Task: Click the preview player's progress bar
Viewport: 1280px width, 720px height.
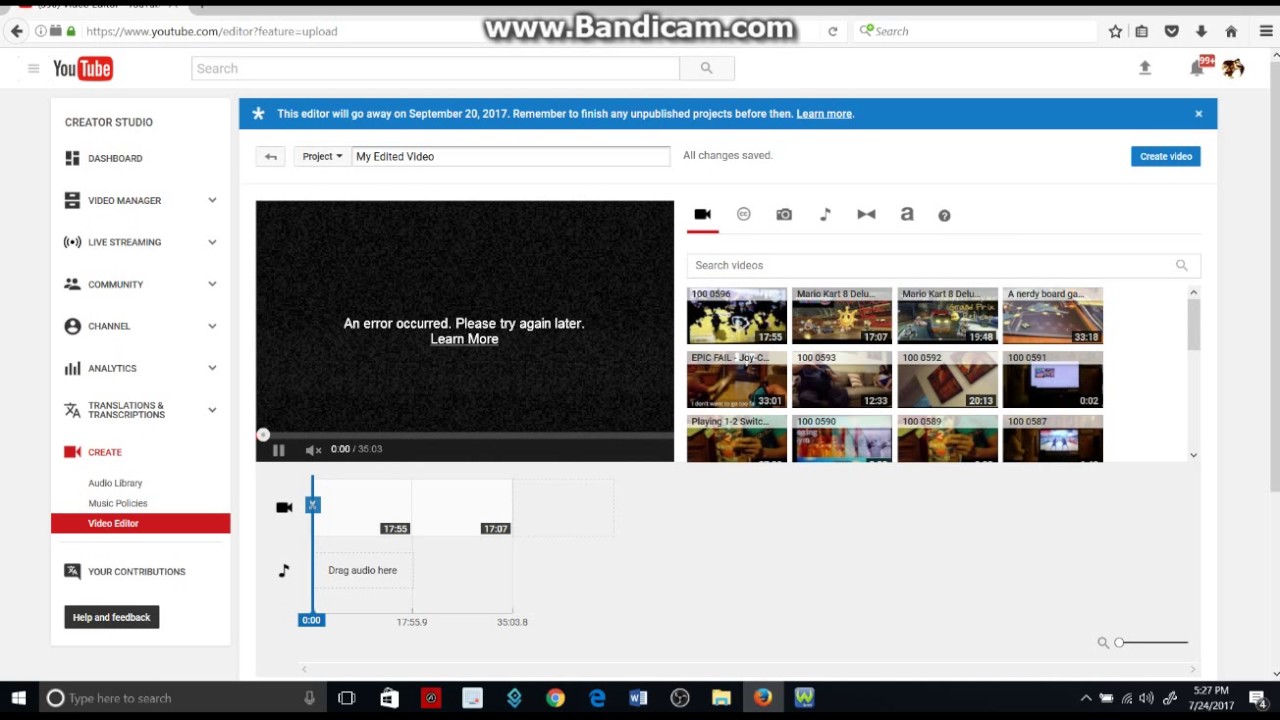Action: click(465, 435)
